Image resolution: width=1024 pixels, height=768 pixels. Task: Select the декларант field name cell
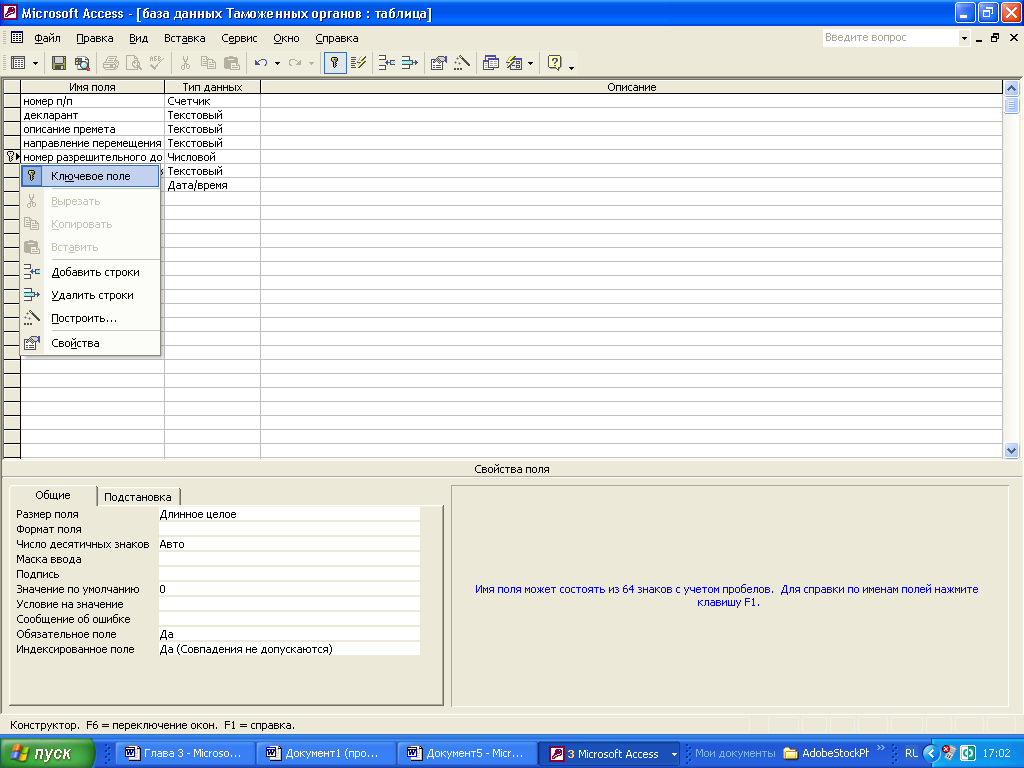(92, 115)
